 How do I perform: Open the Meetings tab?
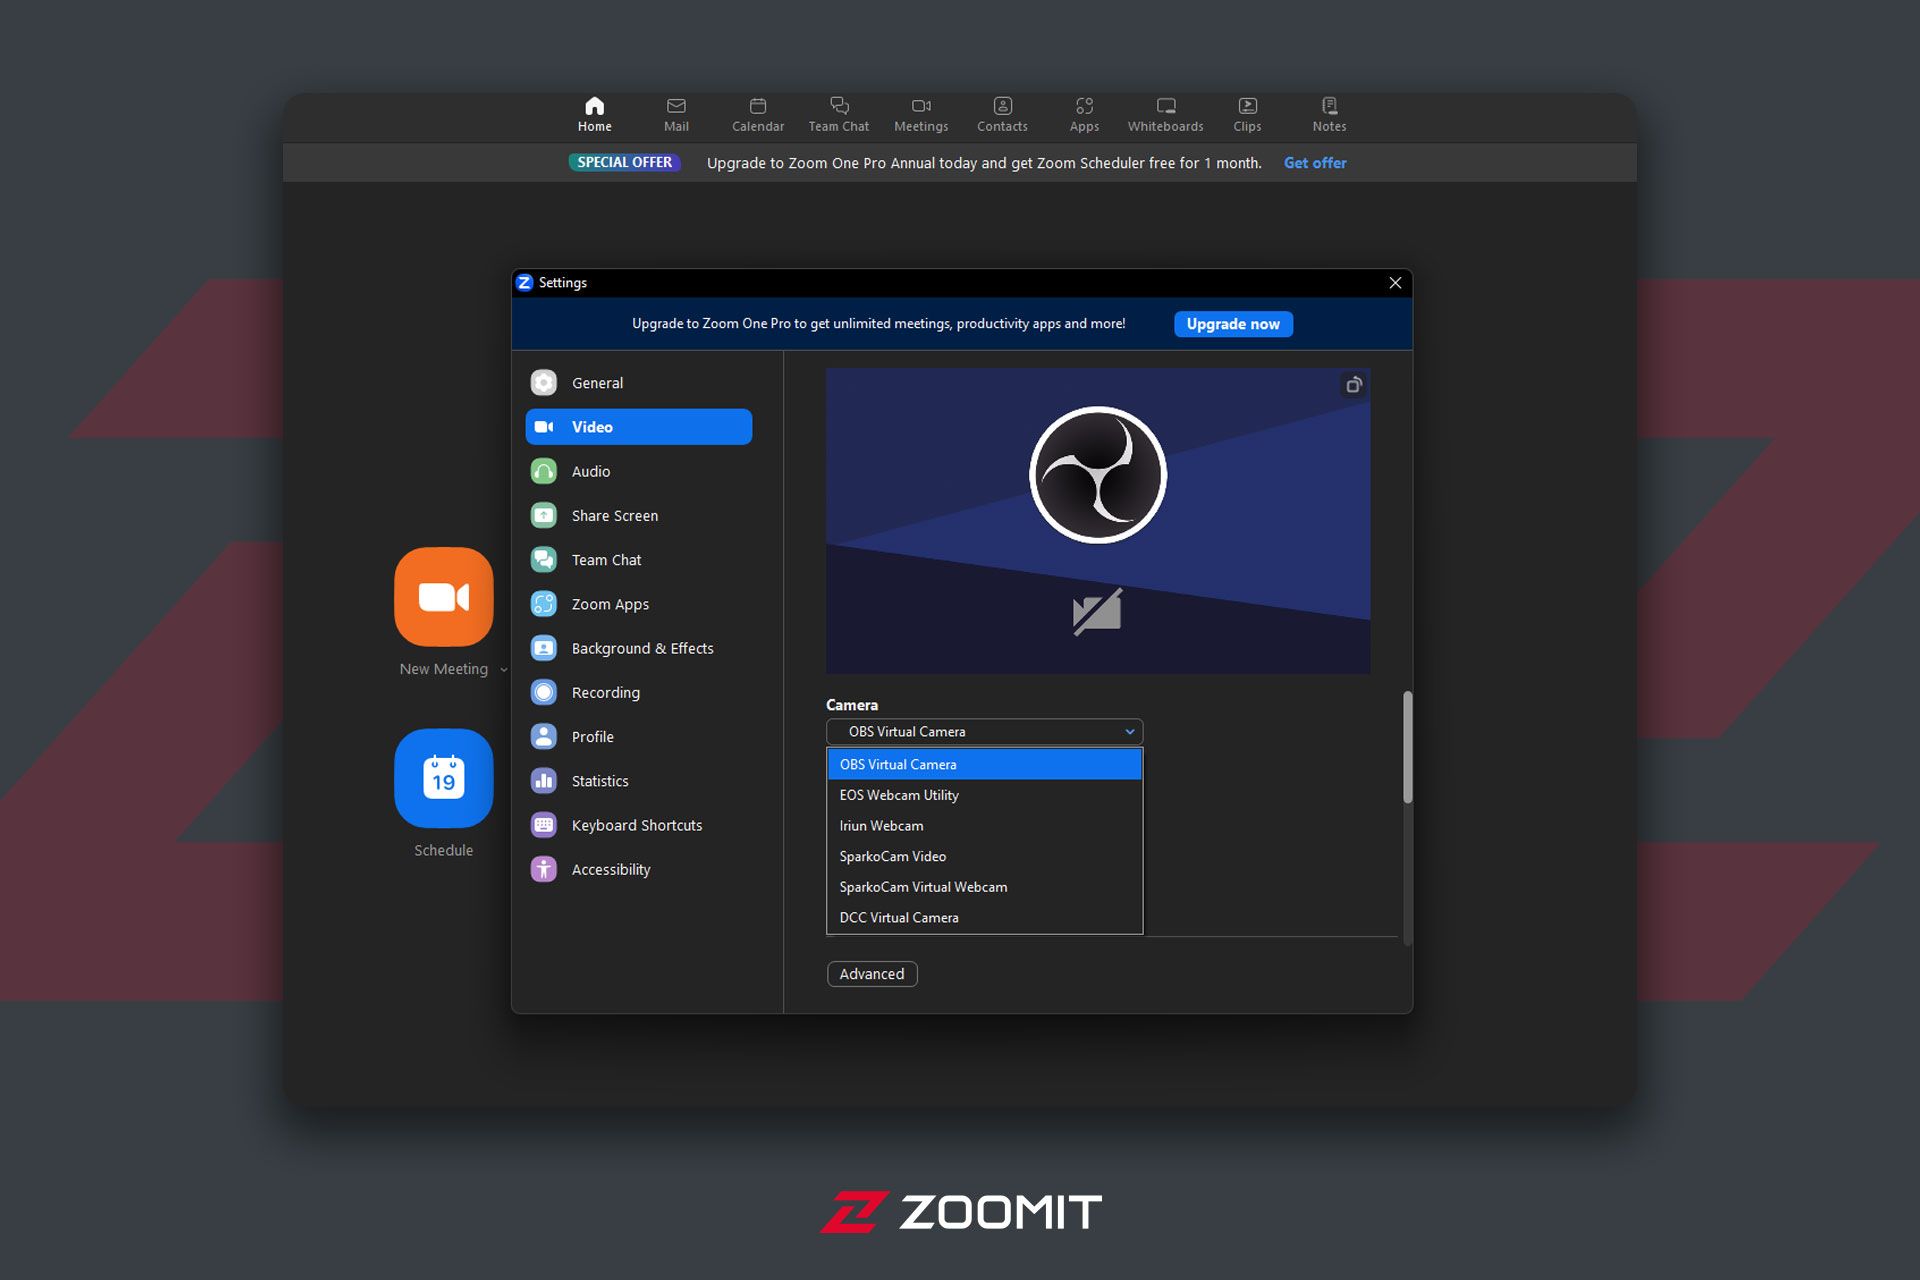[x=921, y=114]
